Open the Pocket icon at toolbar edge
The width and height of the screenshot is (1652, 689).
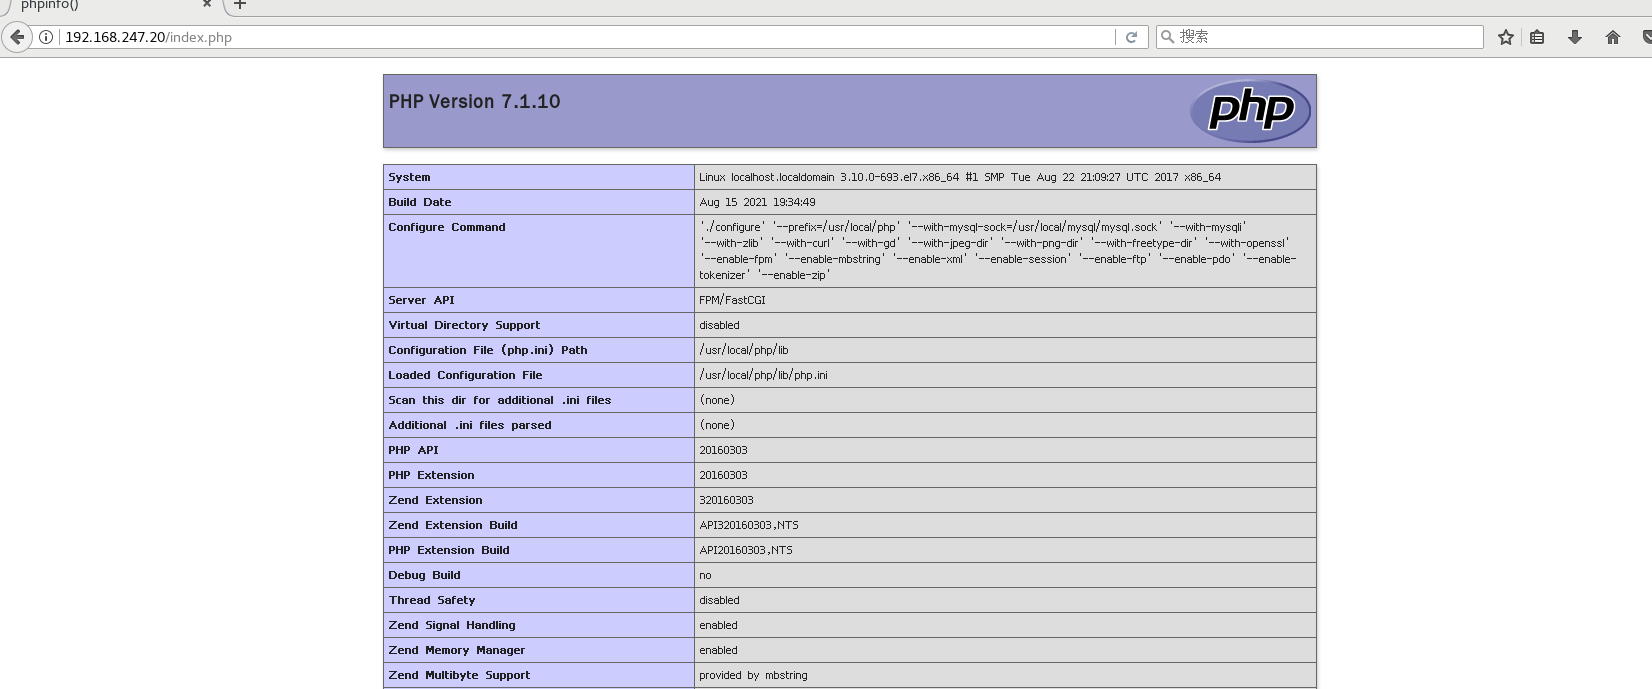[x=1646, y=37]
